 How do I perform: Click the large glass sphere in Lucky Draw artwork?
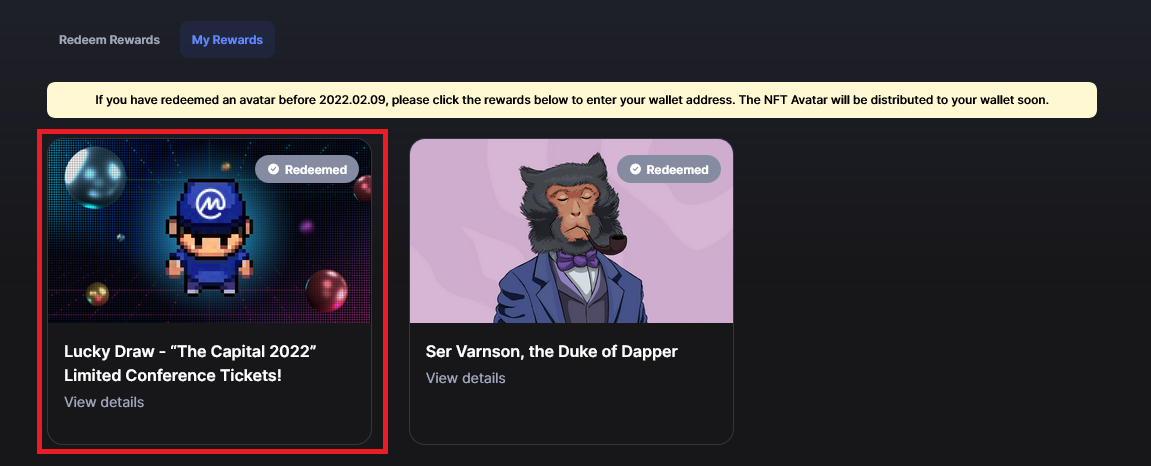point(95,178)
